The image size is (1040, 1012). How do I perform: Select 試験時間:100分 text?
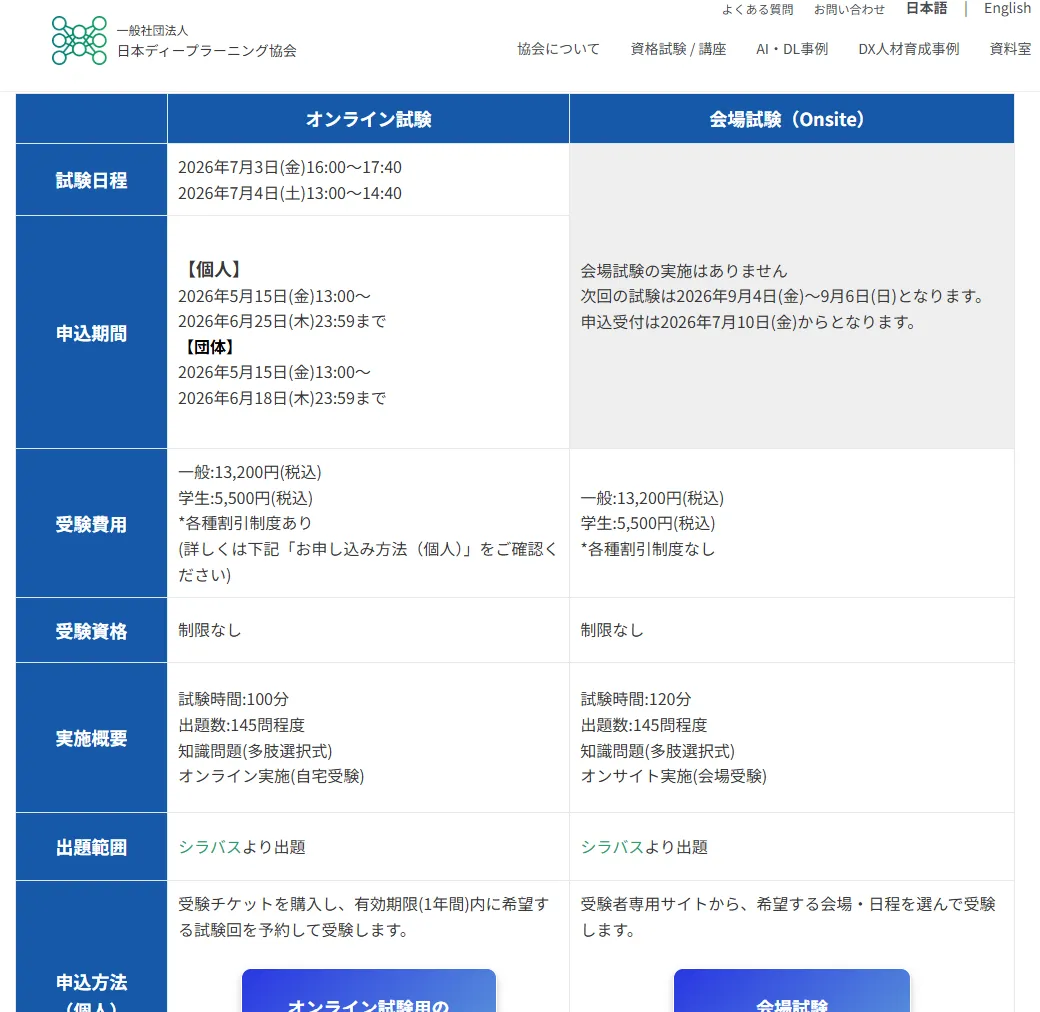click(x=233, y=699)
